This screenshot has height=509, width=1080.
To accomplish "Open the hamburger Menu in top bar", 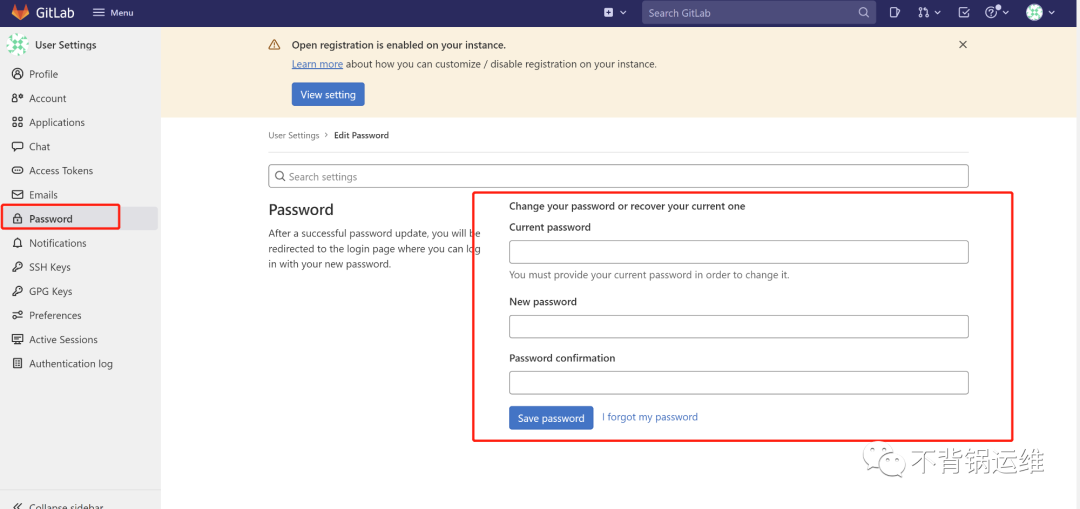I will 113,13.
